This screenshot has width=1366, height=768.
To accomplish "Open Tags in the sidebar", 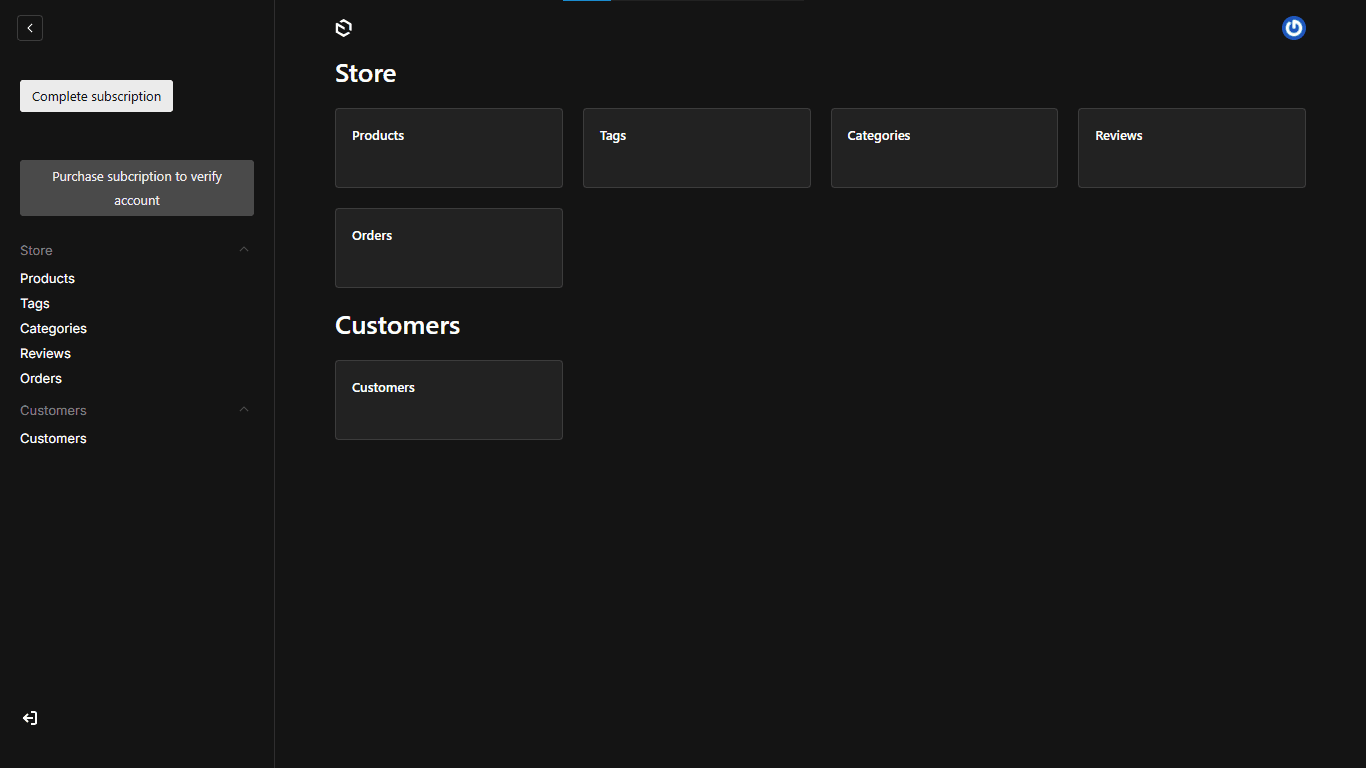I will (x=35, y=303).
